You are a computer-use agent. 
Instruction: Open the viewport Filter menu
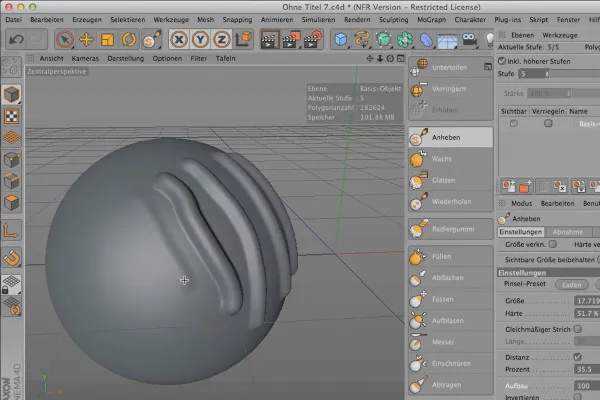pyautogui.click(x=199, y=59)
